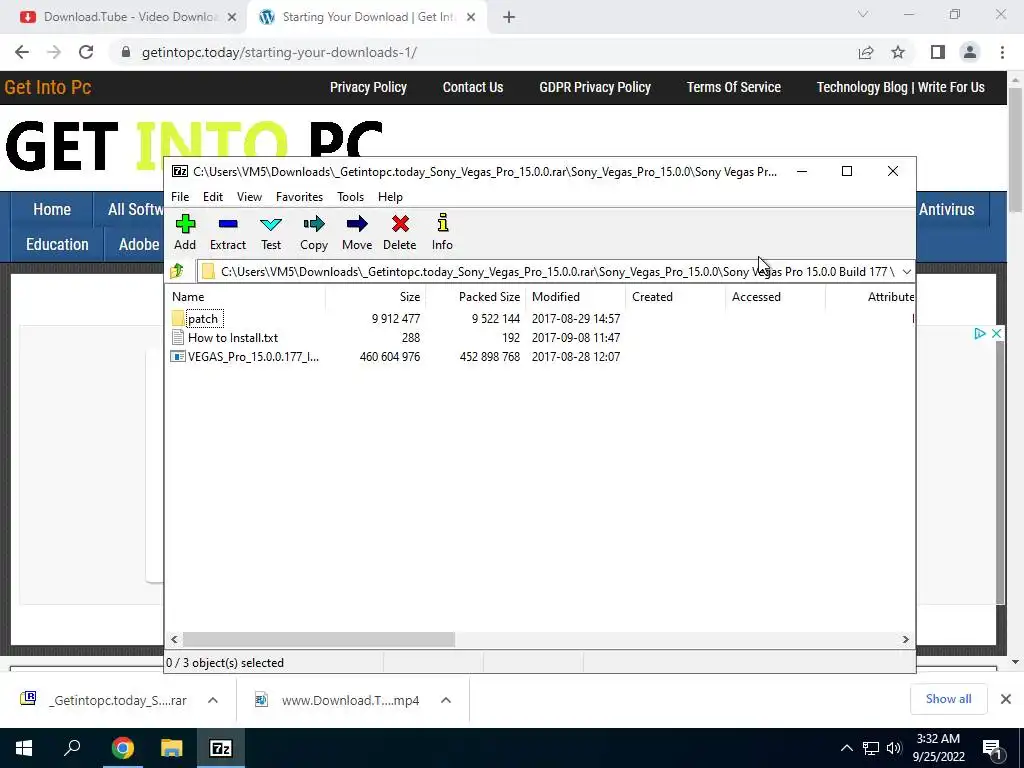Screen dimensions: 1024x768
Task: Click the Add toolbar icon in 7-Zip
Action: point(185,232)
